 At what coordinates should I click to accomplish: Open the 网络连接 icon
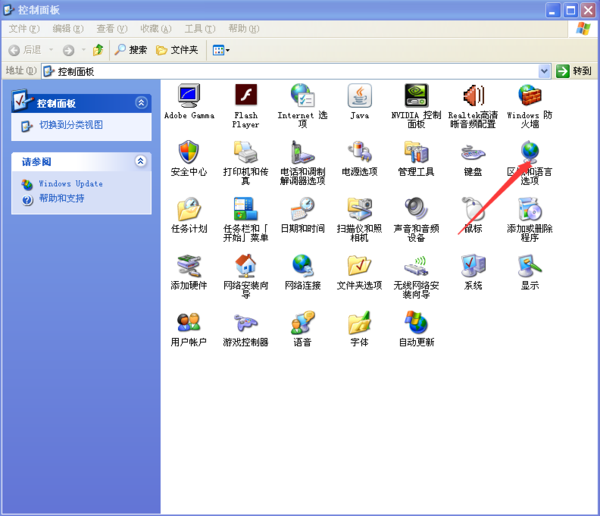(x=302, y=266)
